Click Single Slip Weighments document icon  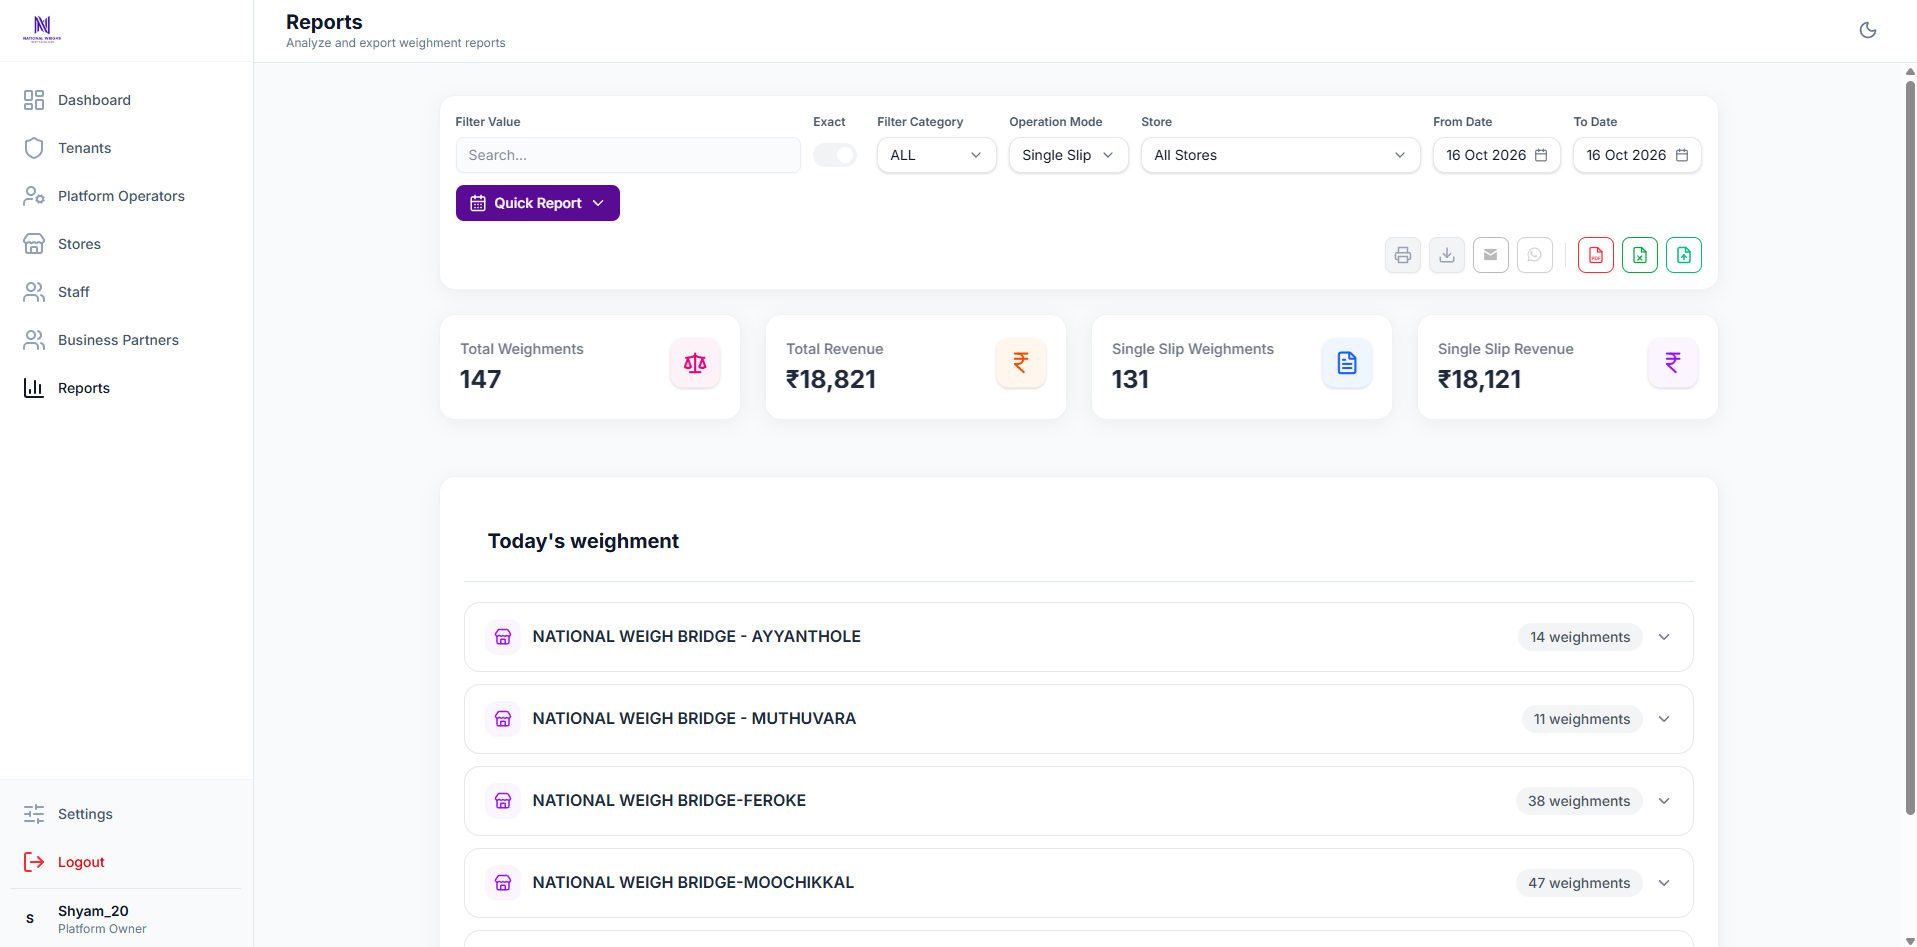coord(1347,363)
